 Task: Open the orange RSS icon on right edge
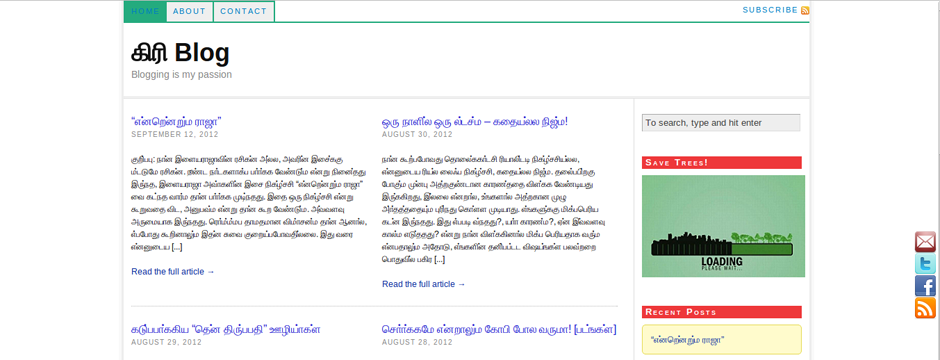(925, 308)
